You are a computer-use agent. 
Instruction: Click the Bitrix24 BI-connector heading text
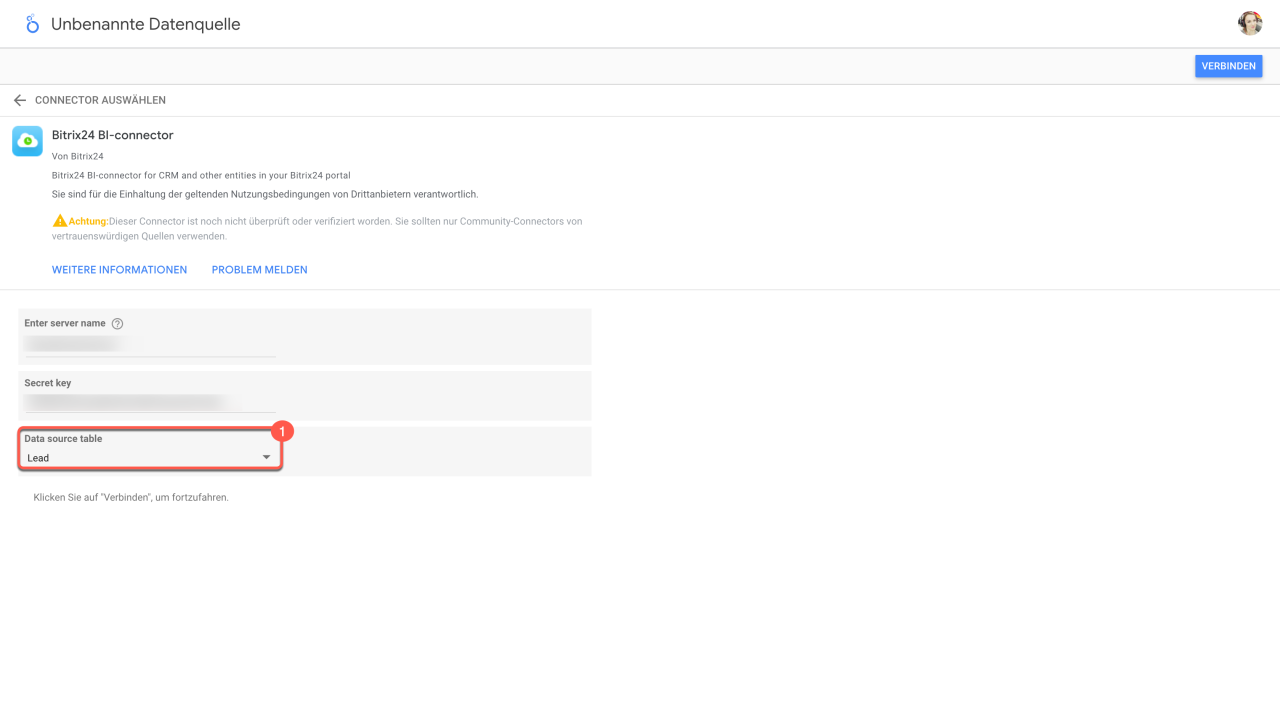(113, 135)
